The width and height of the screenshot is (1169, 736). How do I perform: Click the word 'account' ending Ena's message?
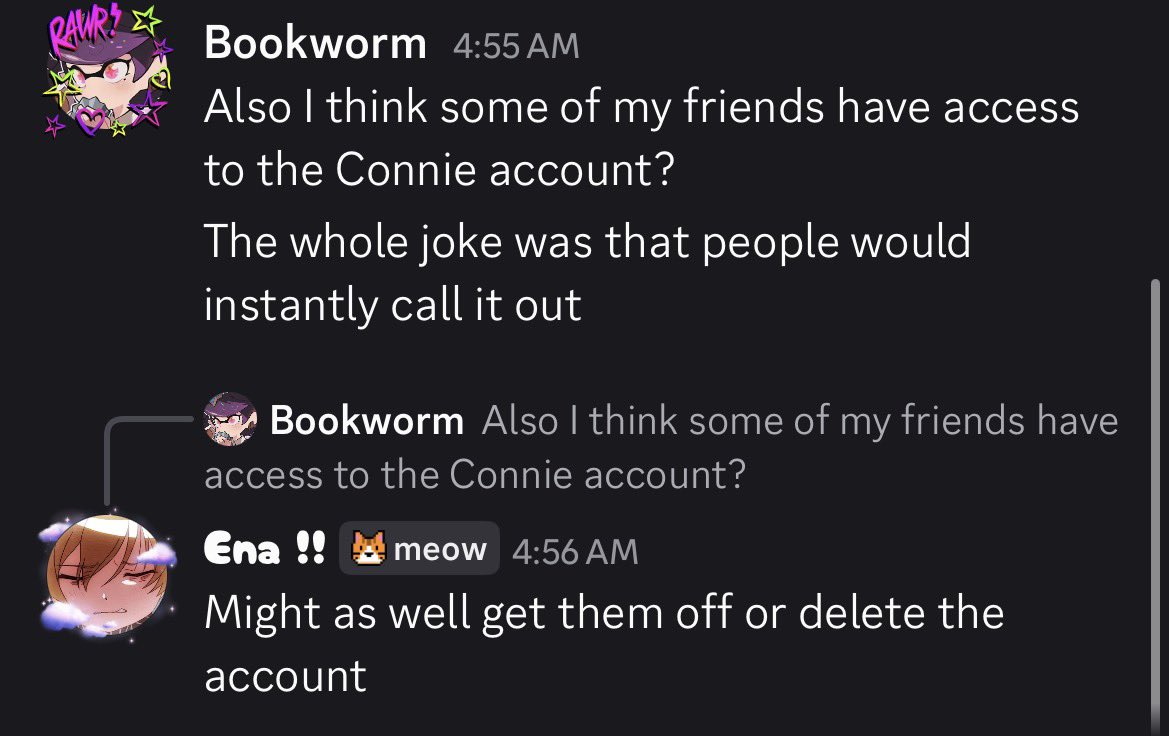point(286,677)
